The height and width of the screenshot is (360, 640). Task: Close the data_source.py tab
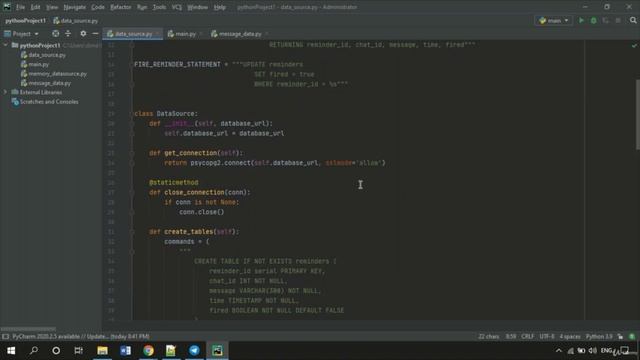[158, 34]
